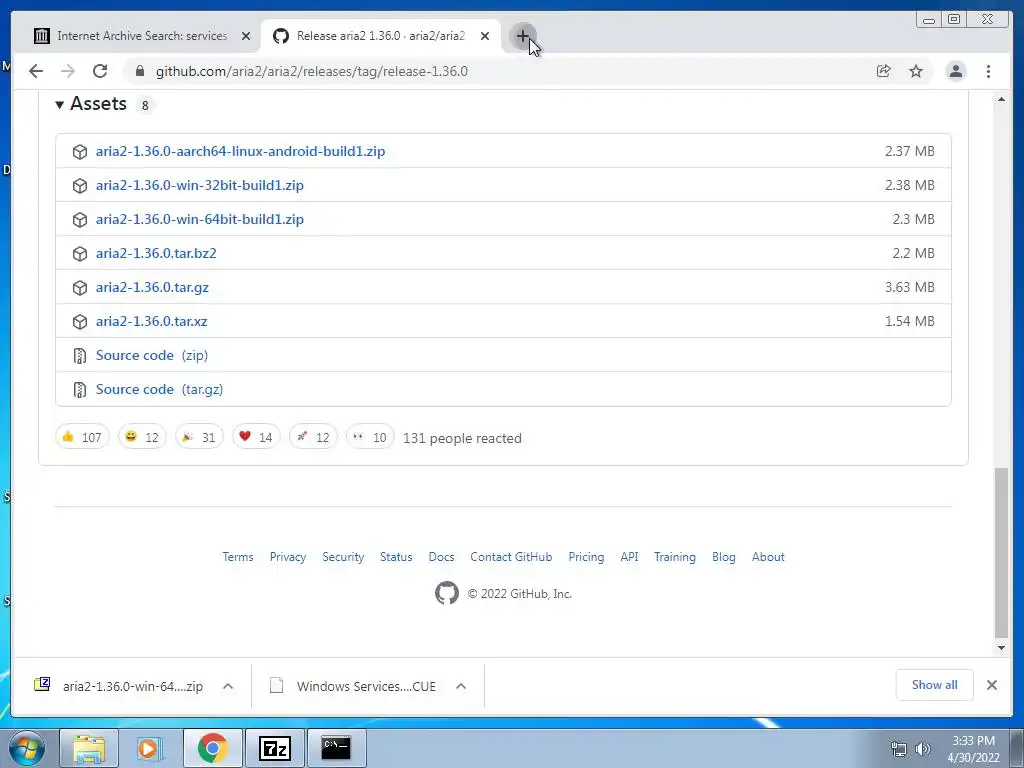Image resolution: width=1024 pixels, height=768 pixels.
Task: Open the Chrome profile menu
Action: 955,71
